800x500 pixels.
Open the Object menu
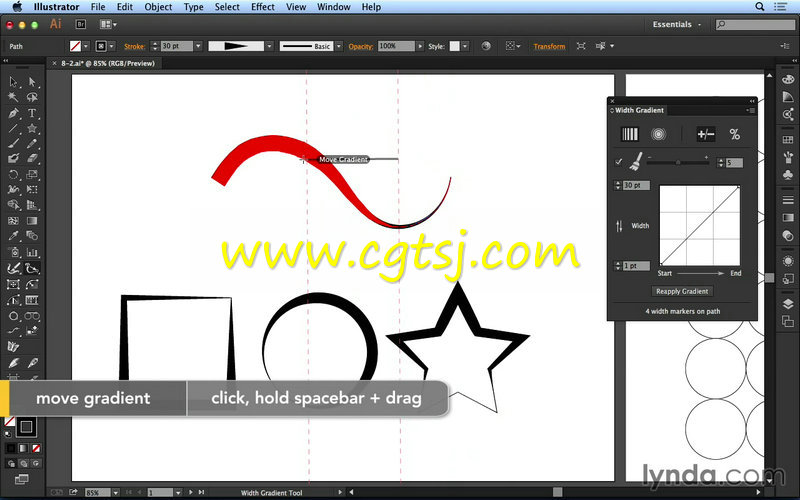pyautogui.click(x=158, y=7)
